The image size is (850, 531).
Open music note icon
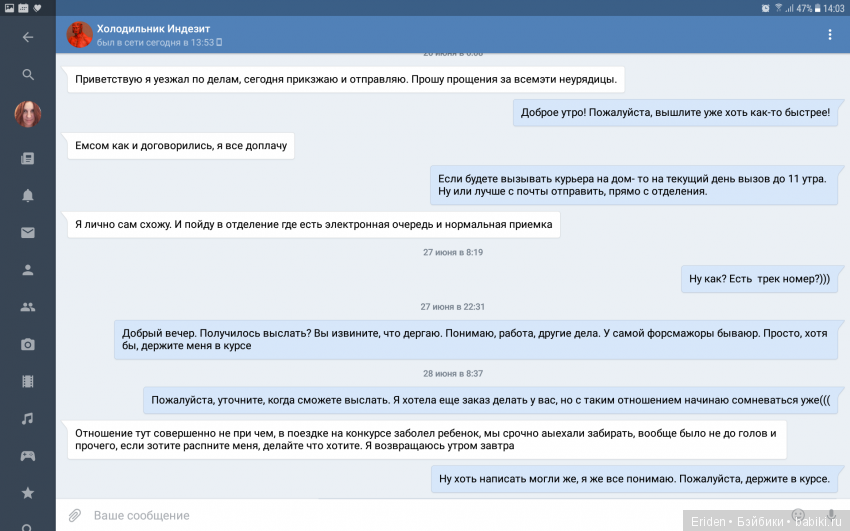pos(27,418)
